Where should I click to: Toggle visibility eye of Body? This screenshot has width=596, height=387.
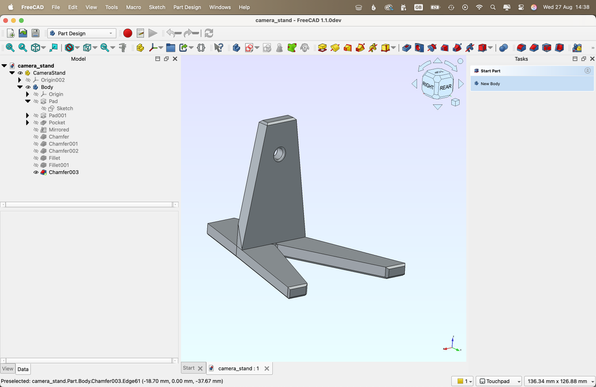(28, 87)
